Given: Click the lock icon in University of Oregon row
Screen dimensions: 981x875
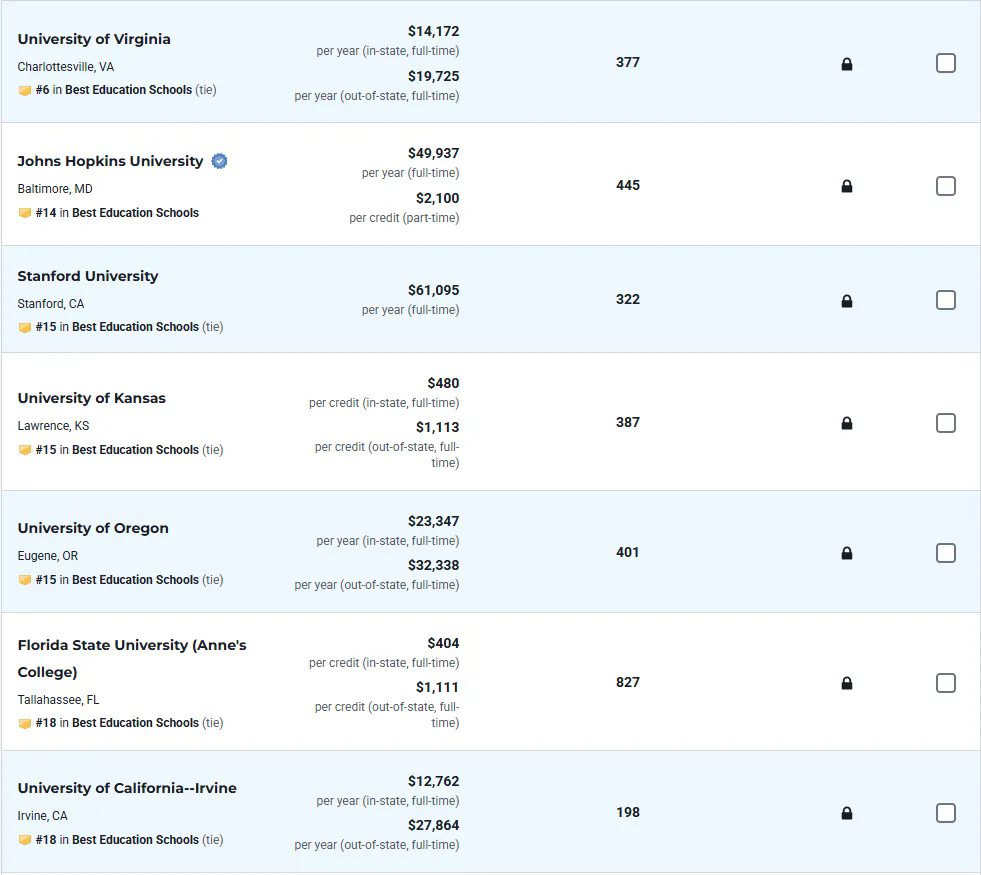Looking at the screenshot, I should 847,553.
